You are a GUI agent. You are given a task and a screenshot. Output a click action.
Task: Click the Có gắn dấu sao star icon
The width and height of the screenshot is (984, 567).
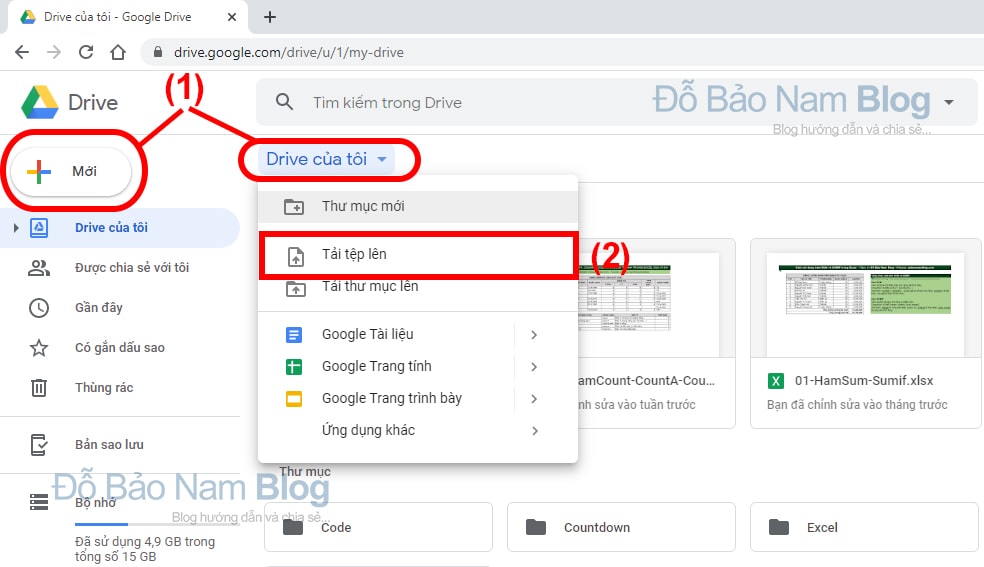(39, 347)
